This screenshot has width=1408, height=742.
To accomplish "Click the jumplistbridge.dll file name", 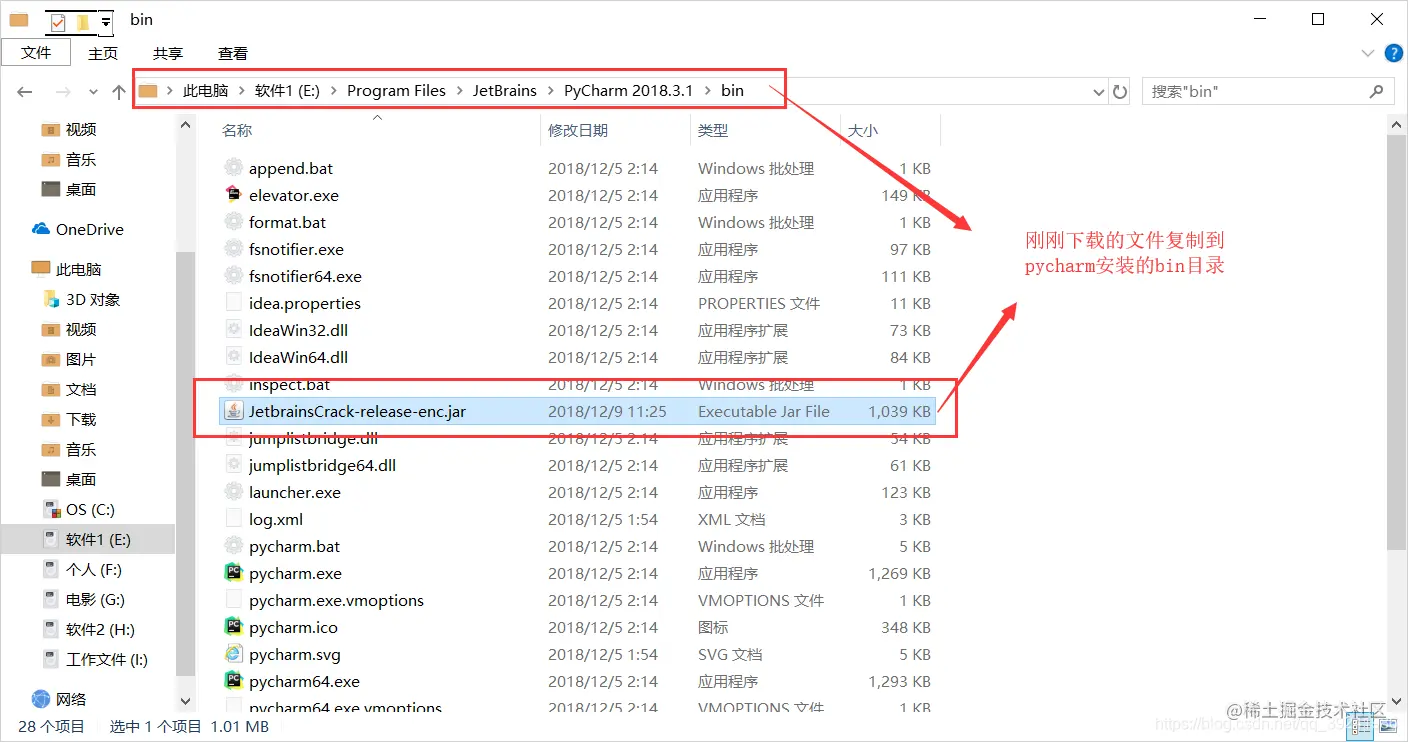I will tap(313, 438).
